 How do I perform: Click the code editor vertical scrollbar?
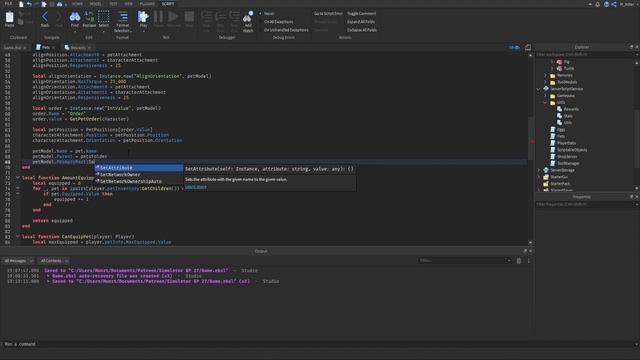530,139
